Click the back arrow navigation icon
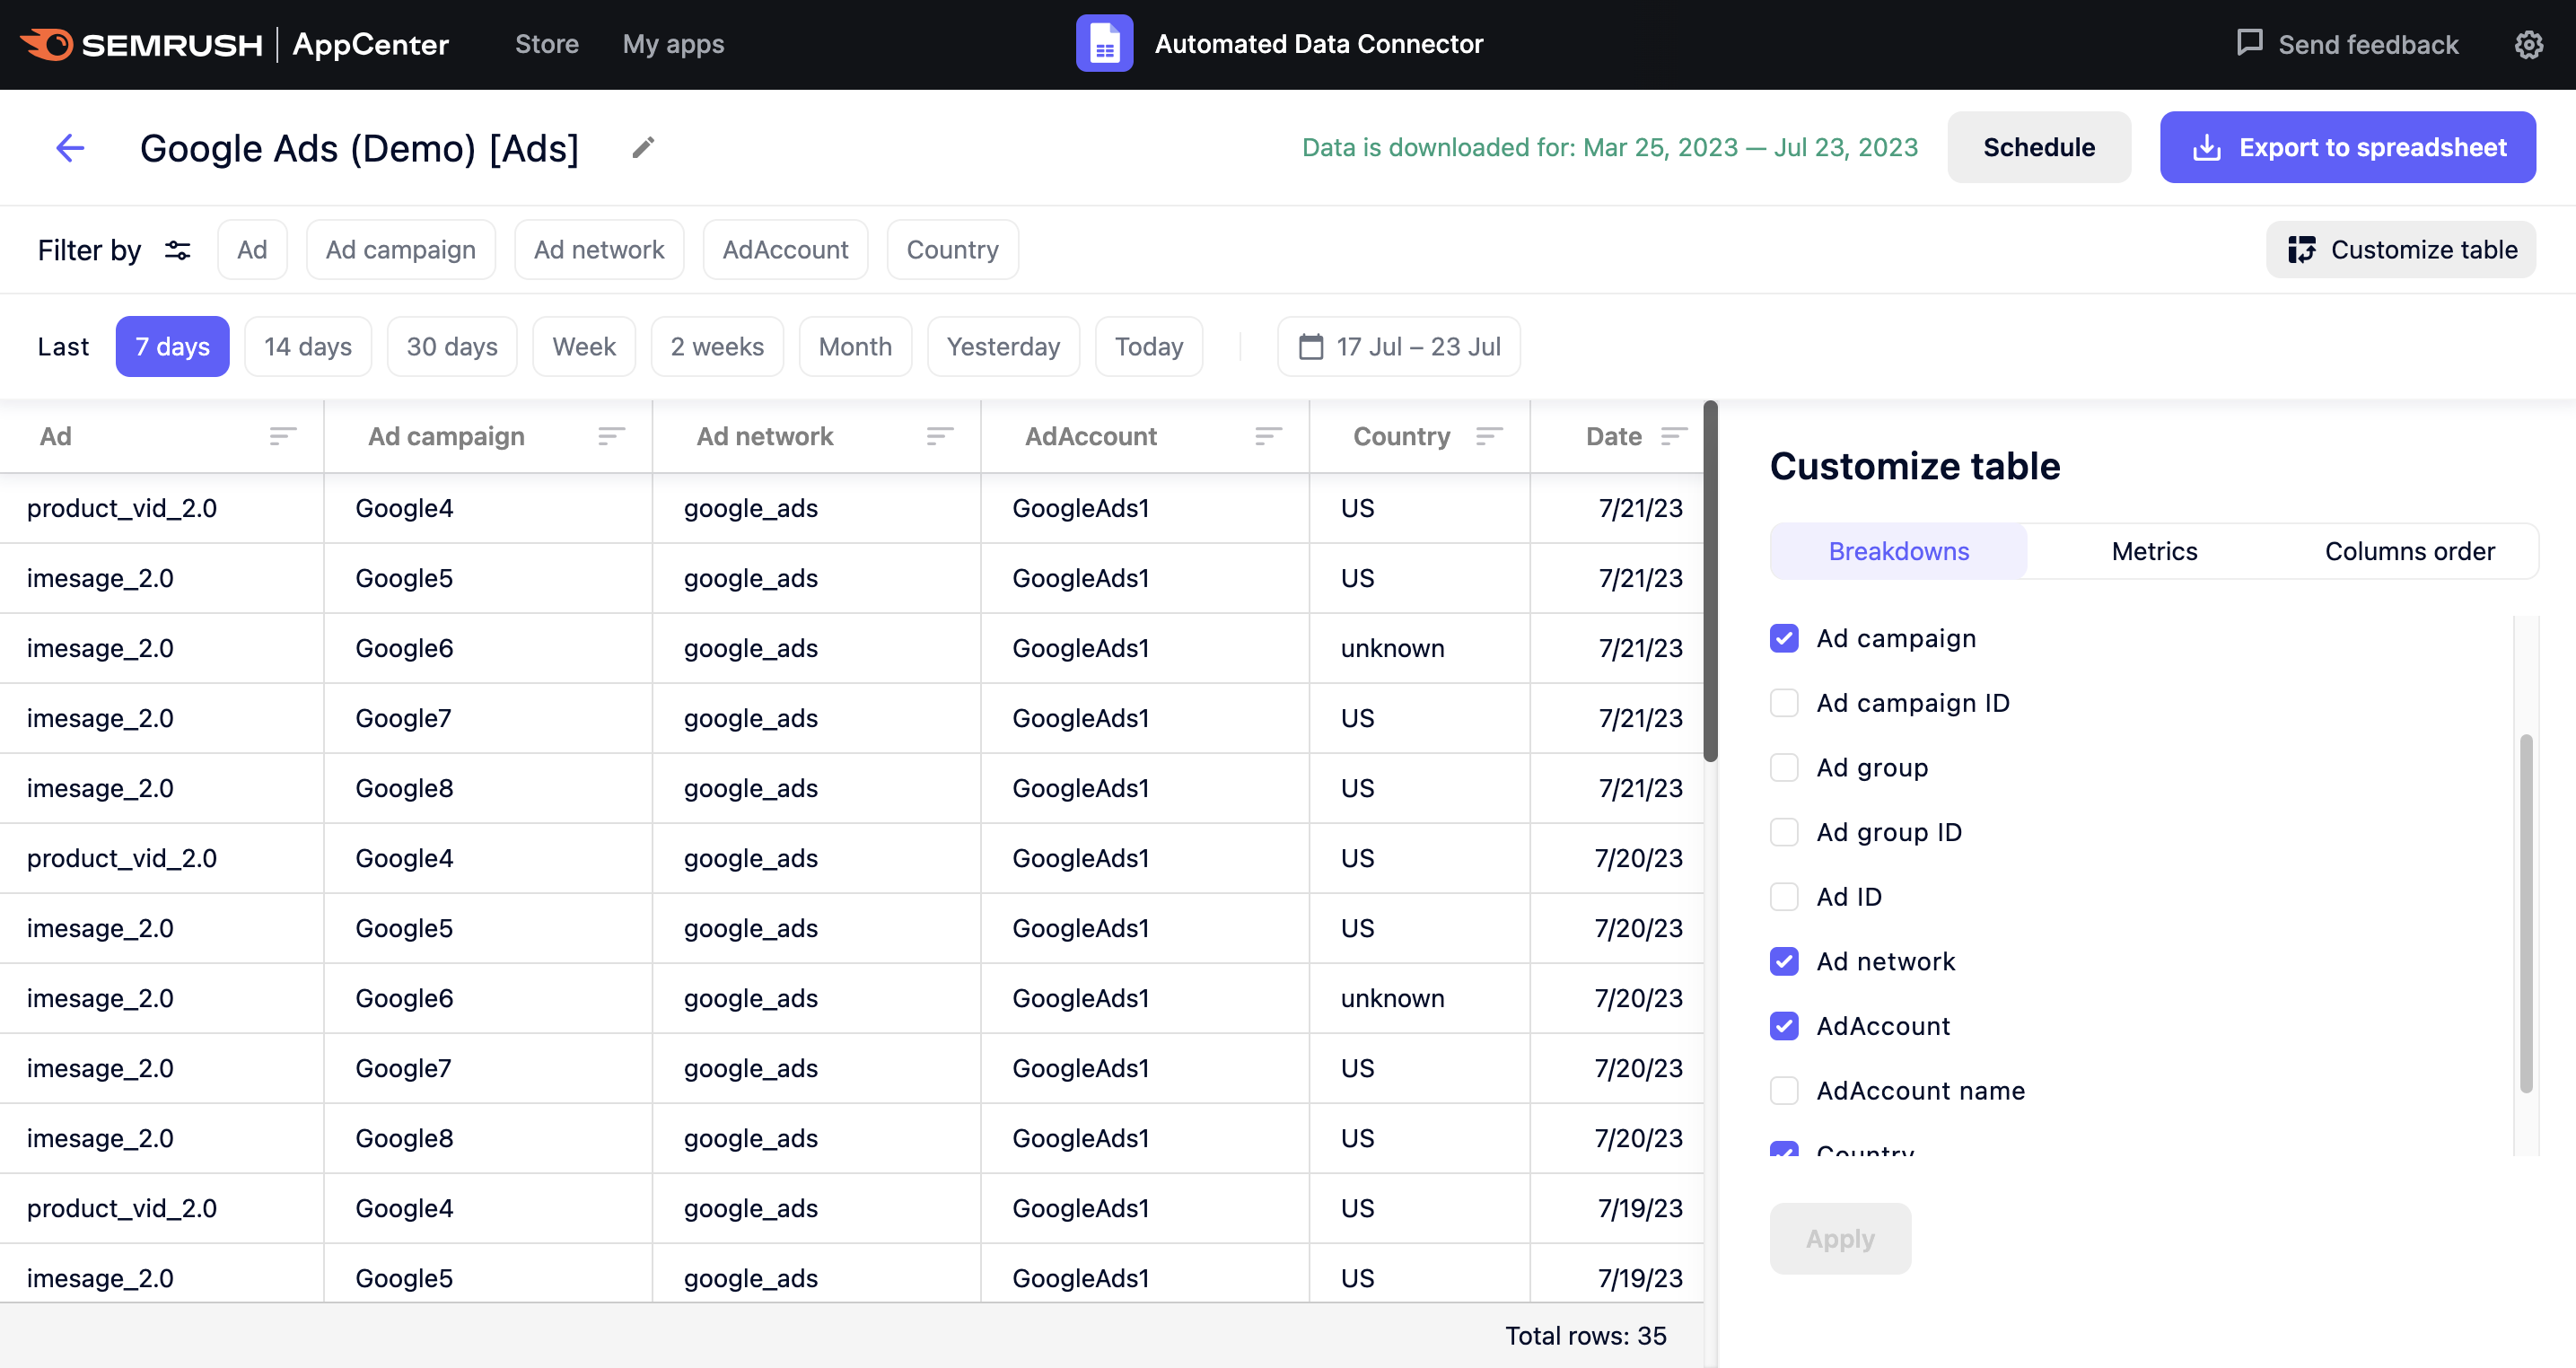This screenshot has height=1368, width=2576. pos(70,148)
